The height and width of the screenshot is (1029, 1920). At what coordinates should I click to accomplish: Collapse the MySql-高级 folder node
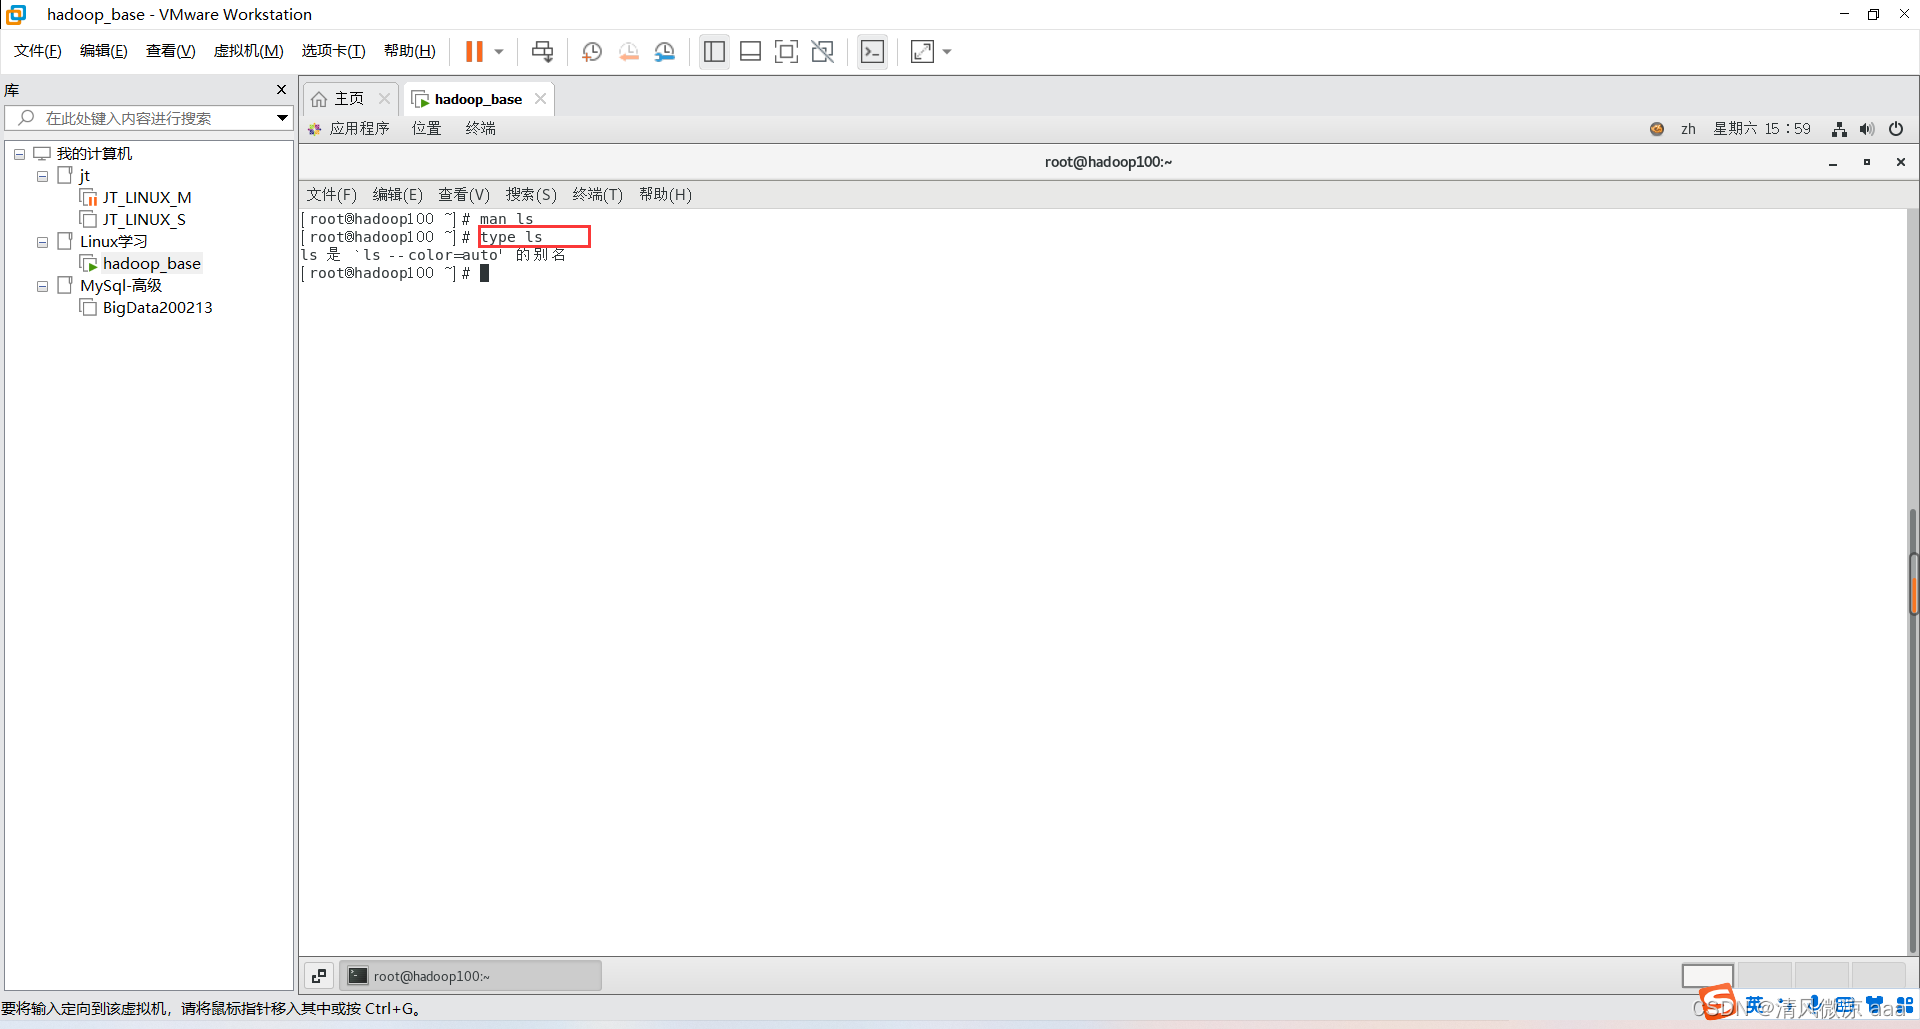[x=42, y=286]
